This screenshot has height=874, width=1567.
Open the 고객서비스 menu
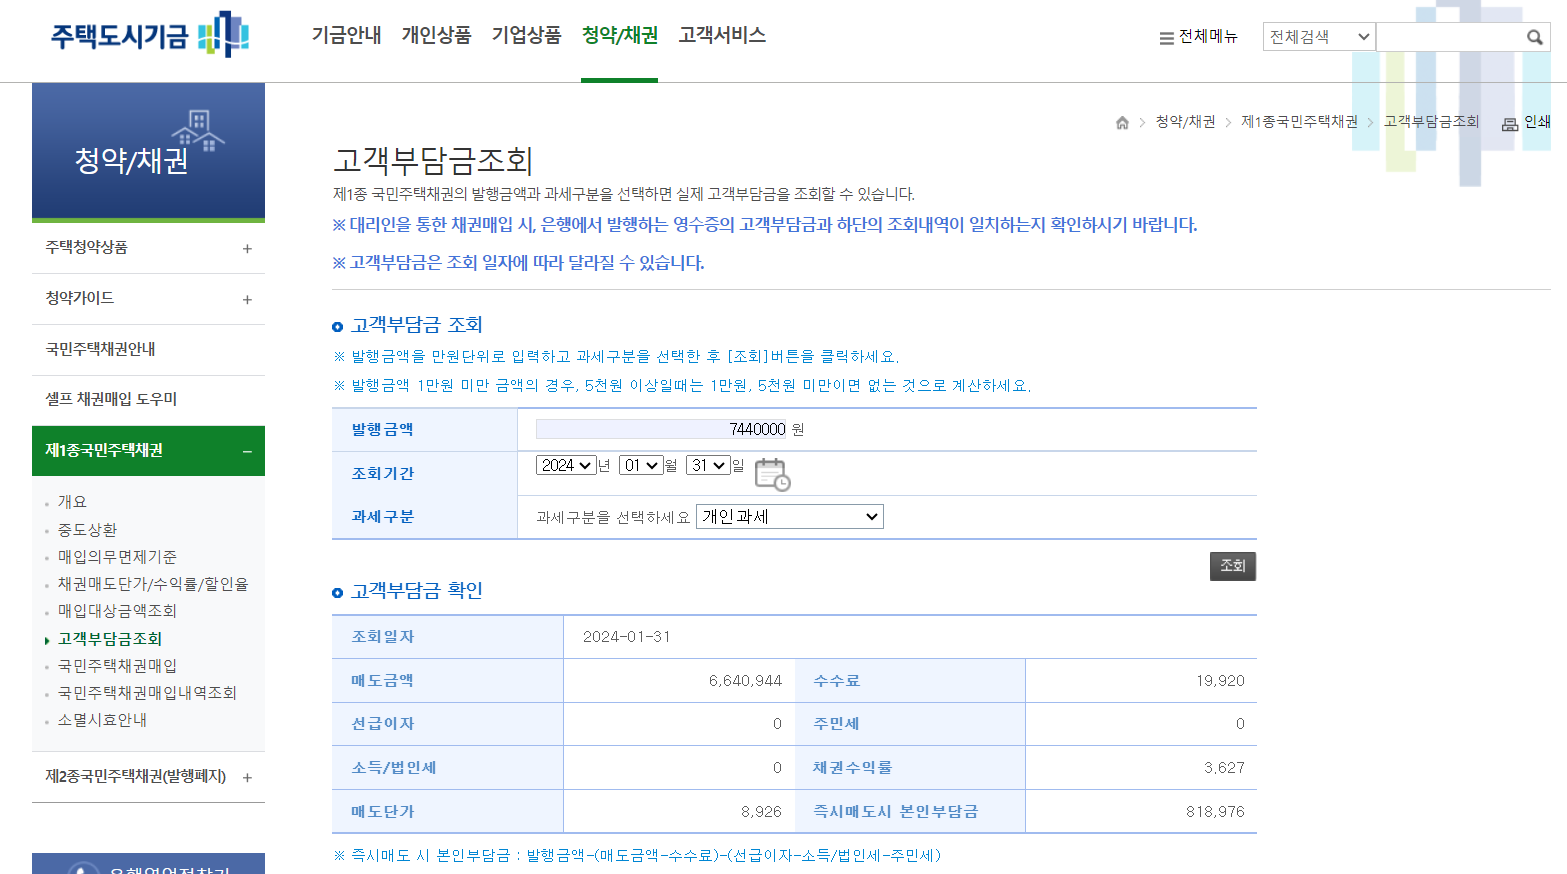coord(721,33)
